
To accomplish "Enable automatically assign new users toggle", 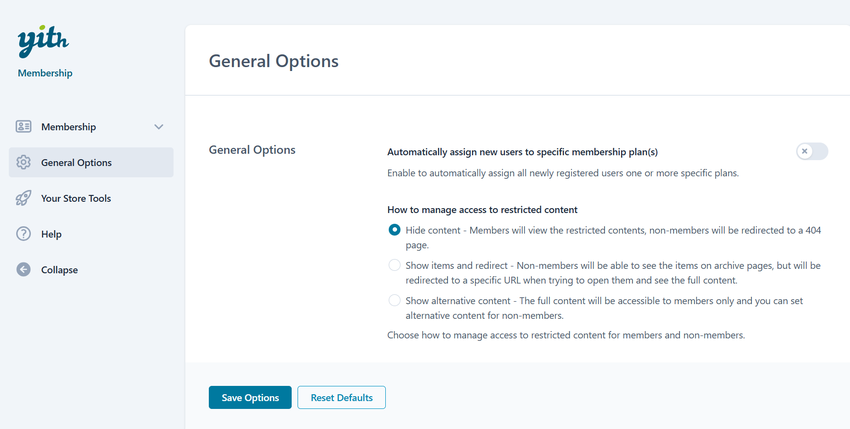I will coord(812,152).
